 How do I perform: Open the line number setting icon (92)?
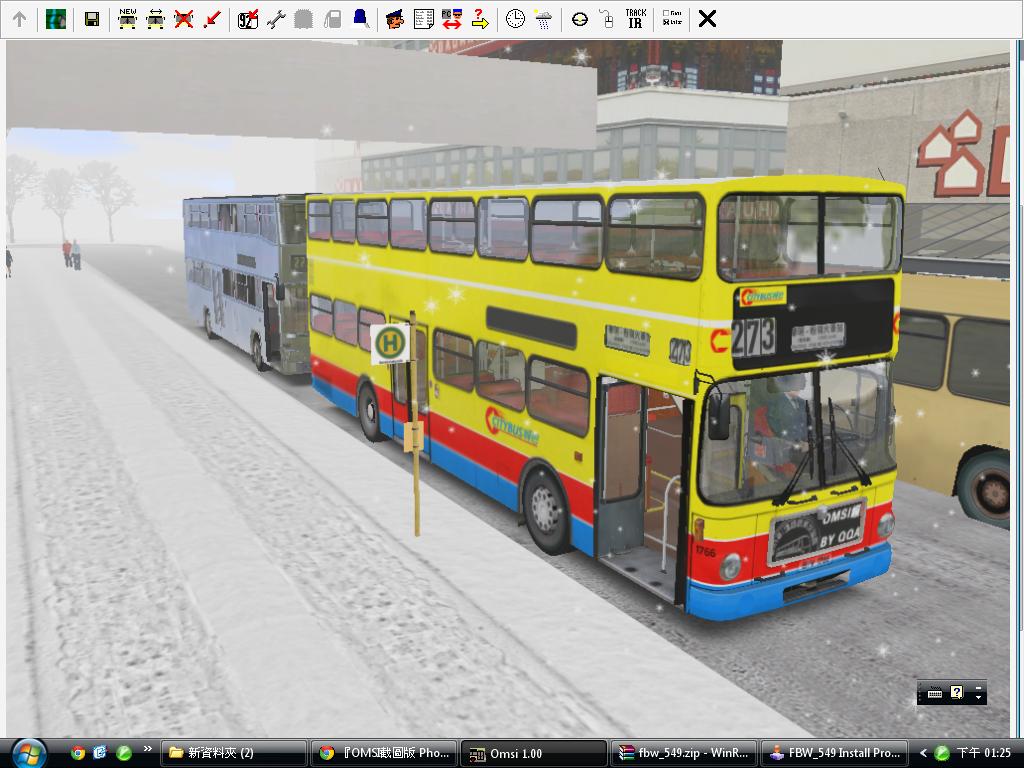248,19
